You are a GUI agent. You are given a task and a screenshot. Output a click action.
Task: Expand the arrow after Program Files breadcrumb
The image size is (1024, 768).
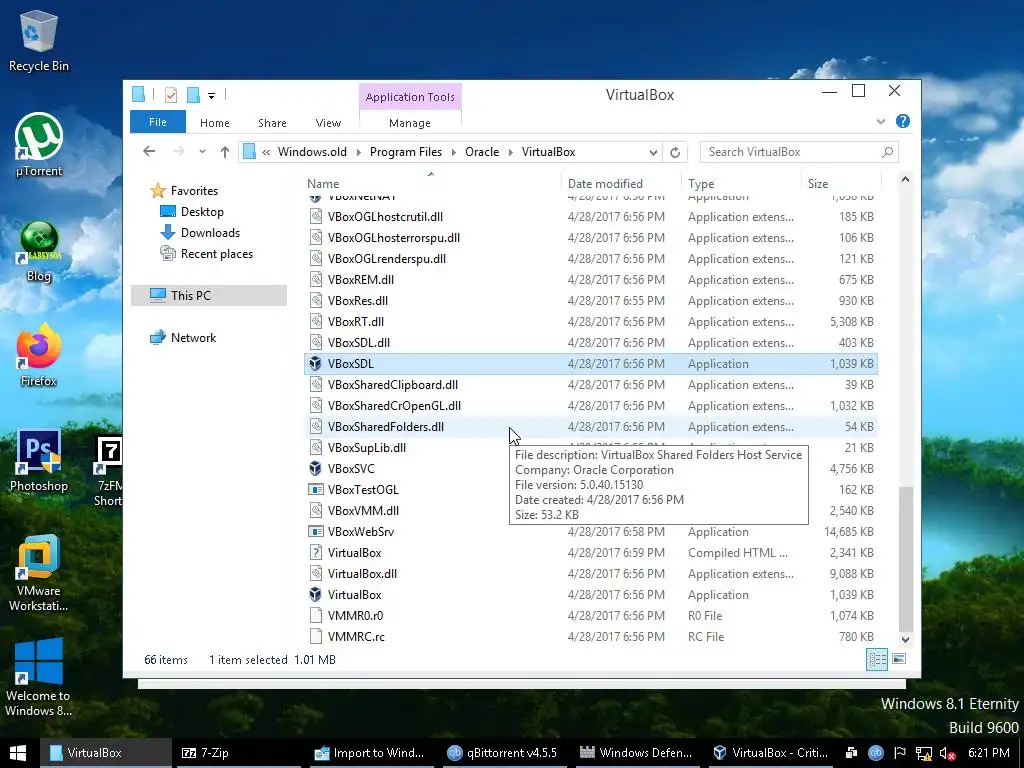tap(453, 152)
